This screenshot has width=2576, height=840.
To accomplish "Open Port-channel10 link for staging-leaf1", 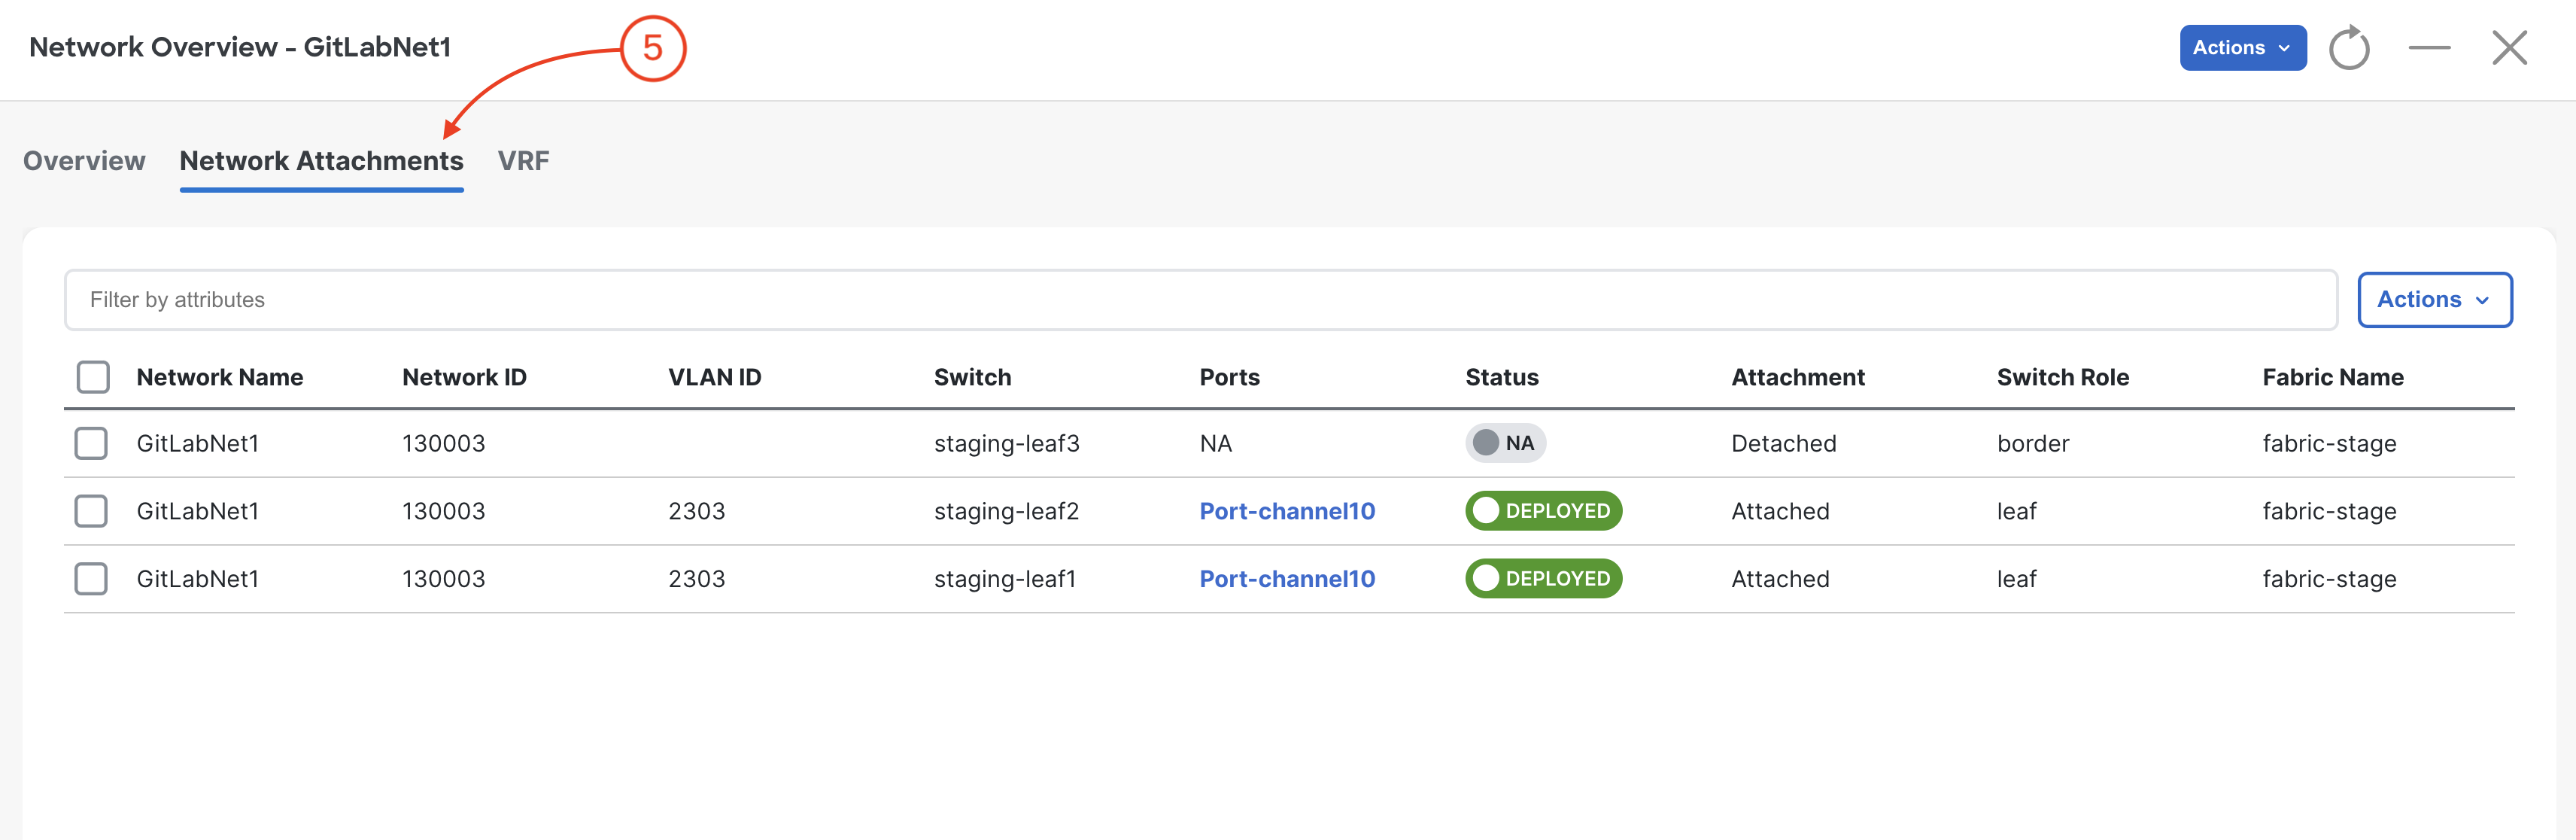I will coord(1287,579).
